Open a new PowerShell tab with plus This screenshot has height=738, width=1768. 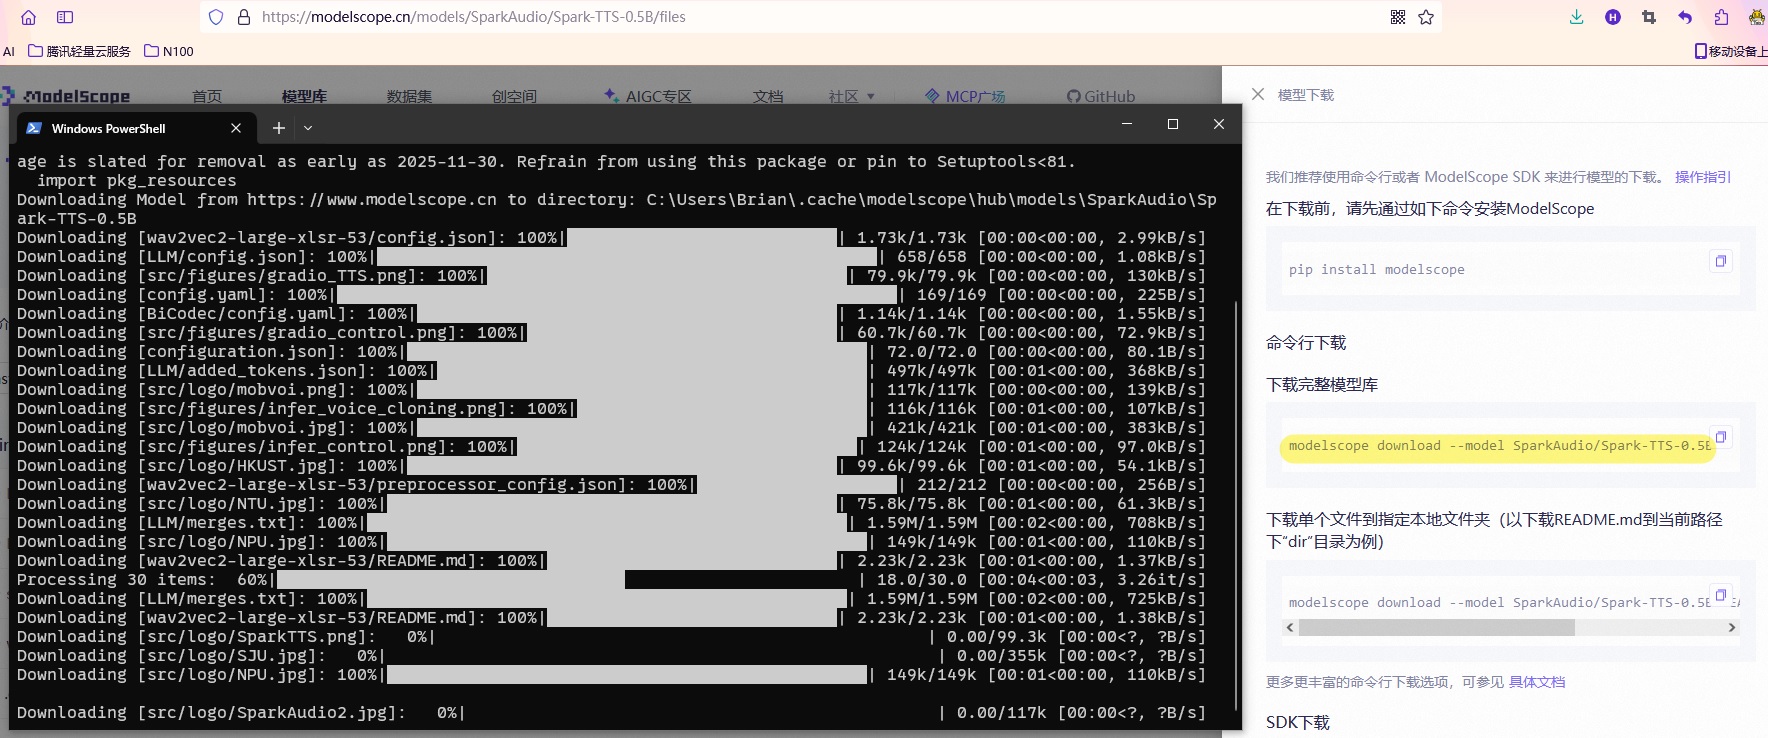coord(279,128)
